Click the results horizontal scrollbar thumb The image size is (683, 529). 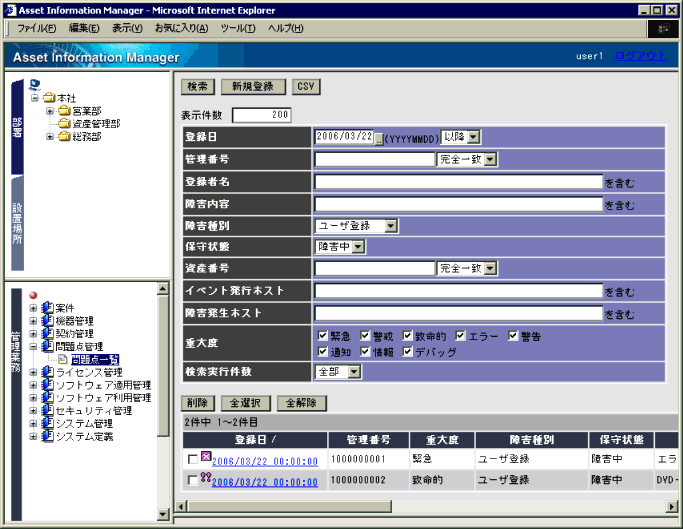[x=289, y=506]
